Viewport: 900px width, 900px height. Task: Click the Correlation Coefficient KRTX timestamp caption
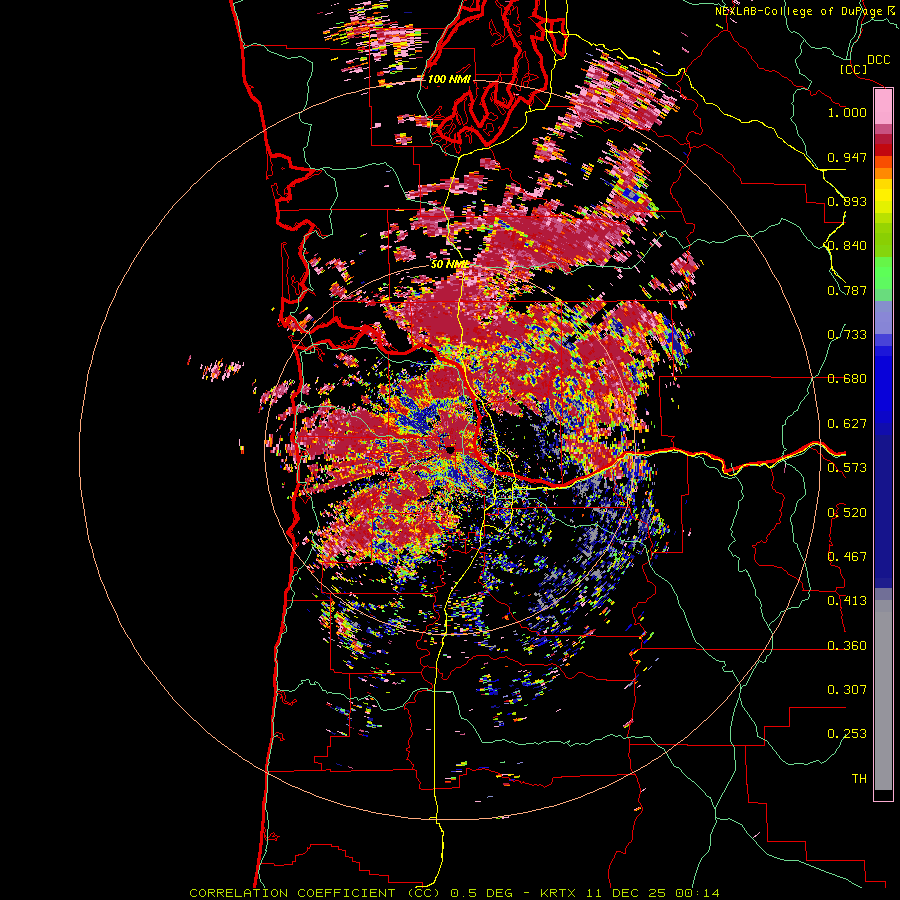[454, 893]
